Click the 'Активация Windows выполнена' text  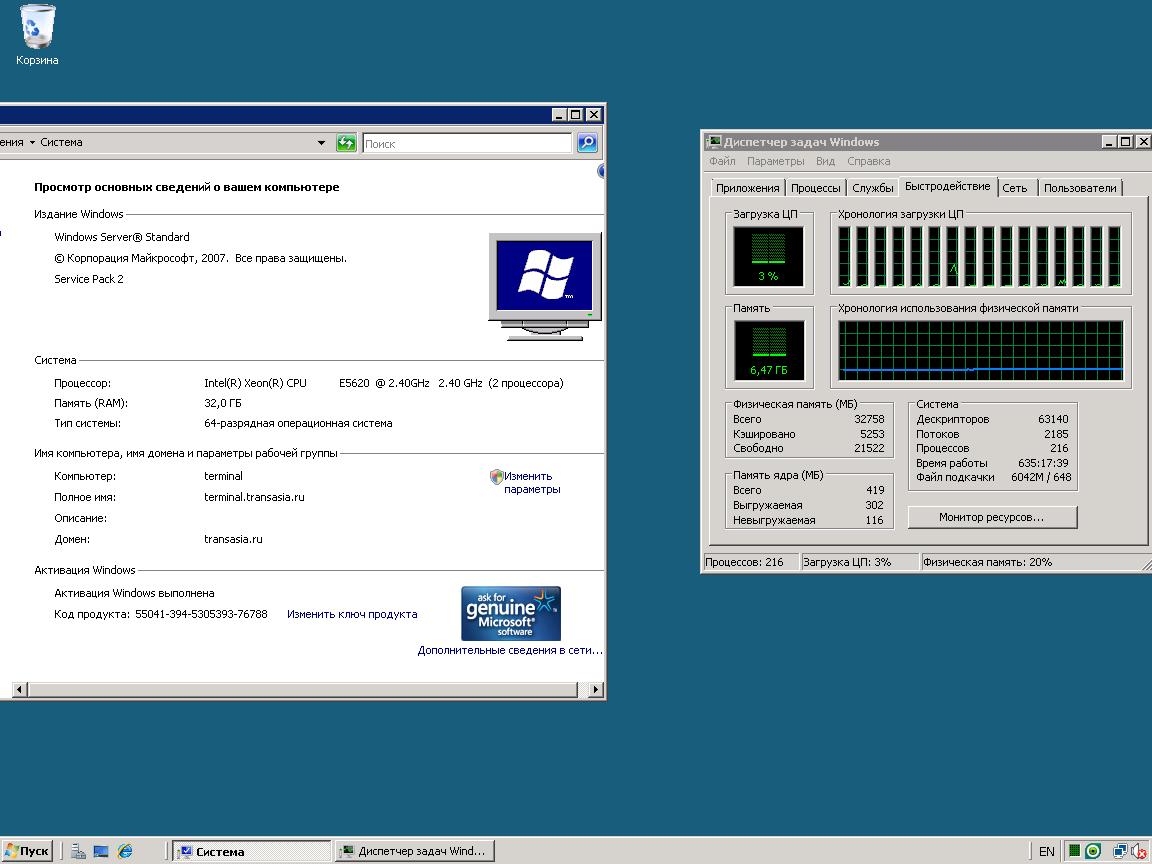[134, 594]
